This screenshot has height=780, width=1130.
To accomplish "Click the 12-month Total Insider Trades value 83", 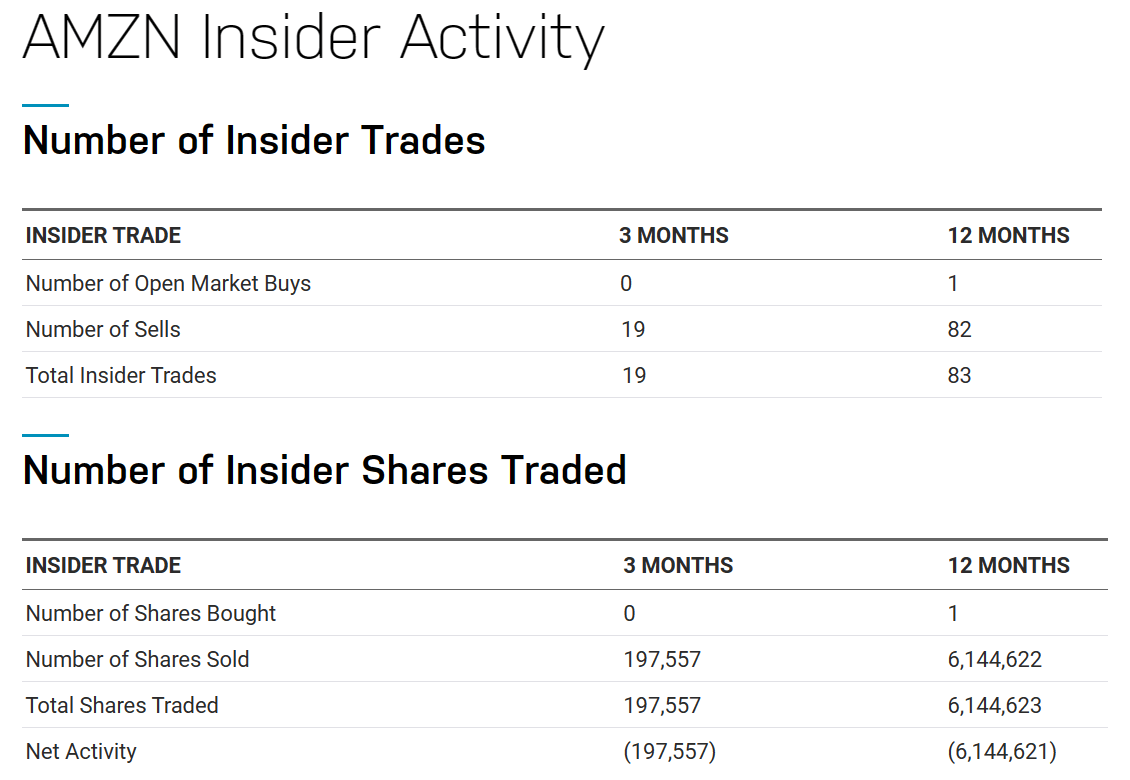I will 959,376.
